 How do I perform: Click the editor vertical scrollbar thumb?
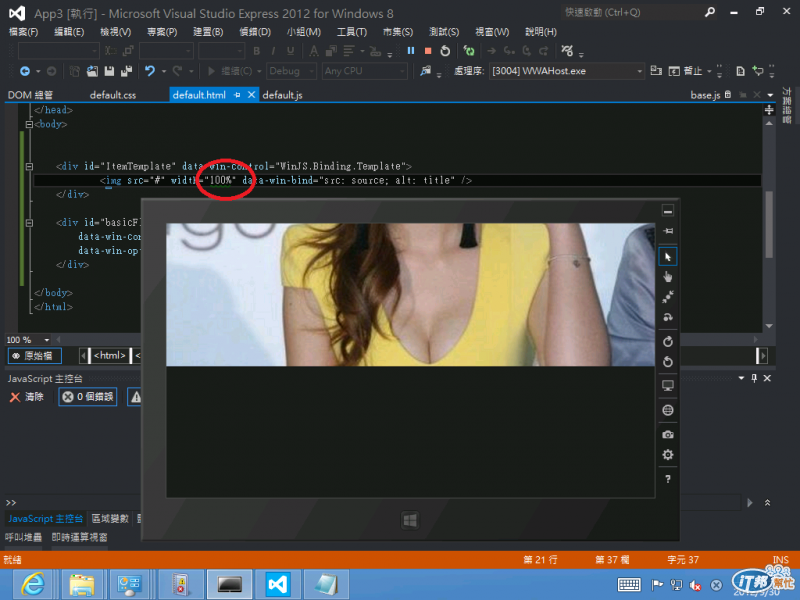pos(769,224)
